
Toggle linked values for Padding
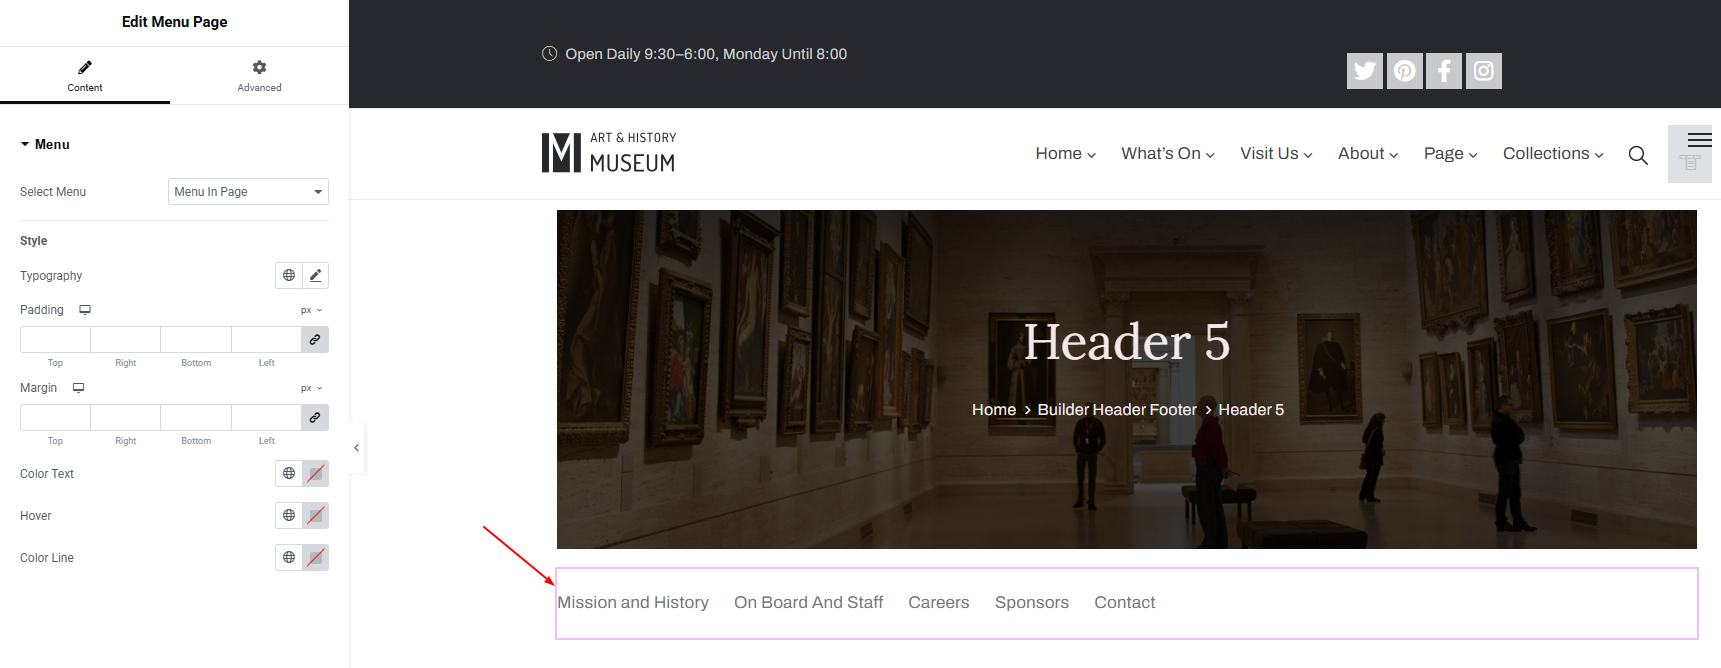(315, 340)
